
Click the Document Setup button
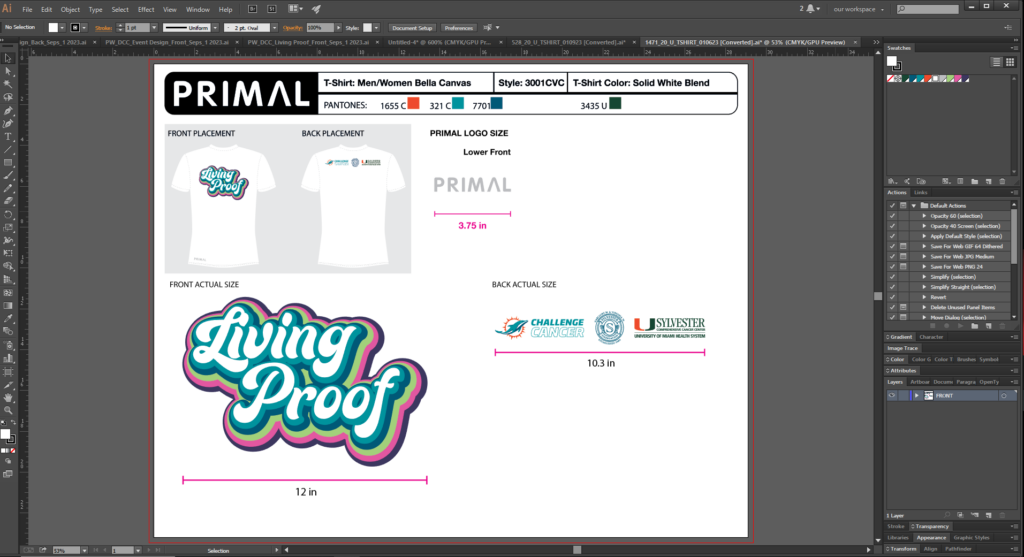click(411, 28)
